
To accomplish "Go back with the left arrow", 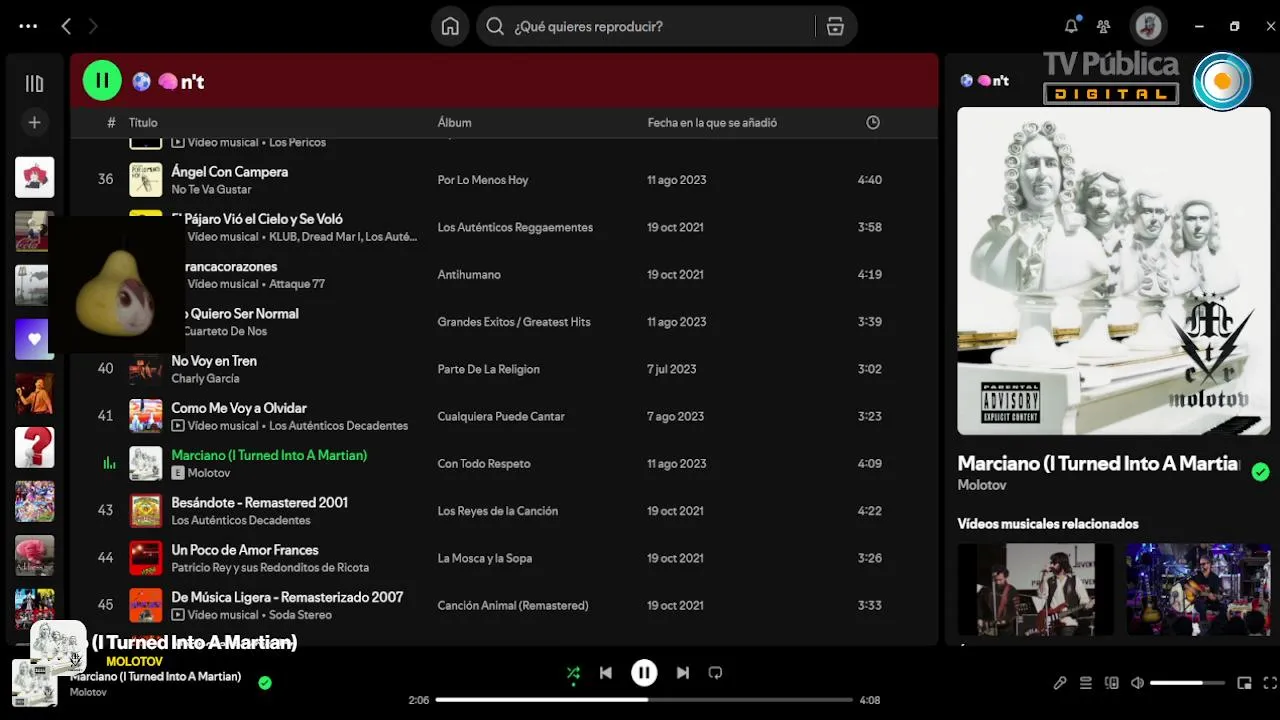I will pyautogui.click(x=66, y=27).
